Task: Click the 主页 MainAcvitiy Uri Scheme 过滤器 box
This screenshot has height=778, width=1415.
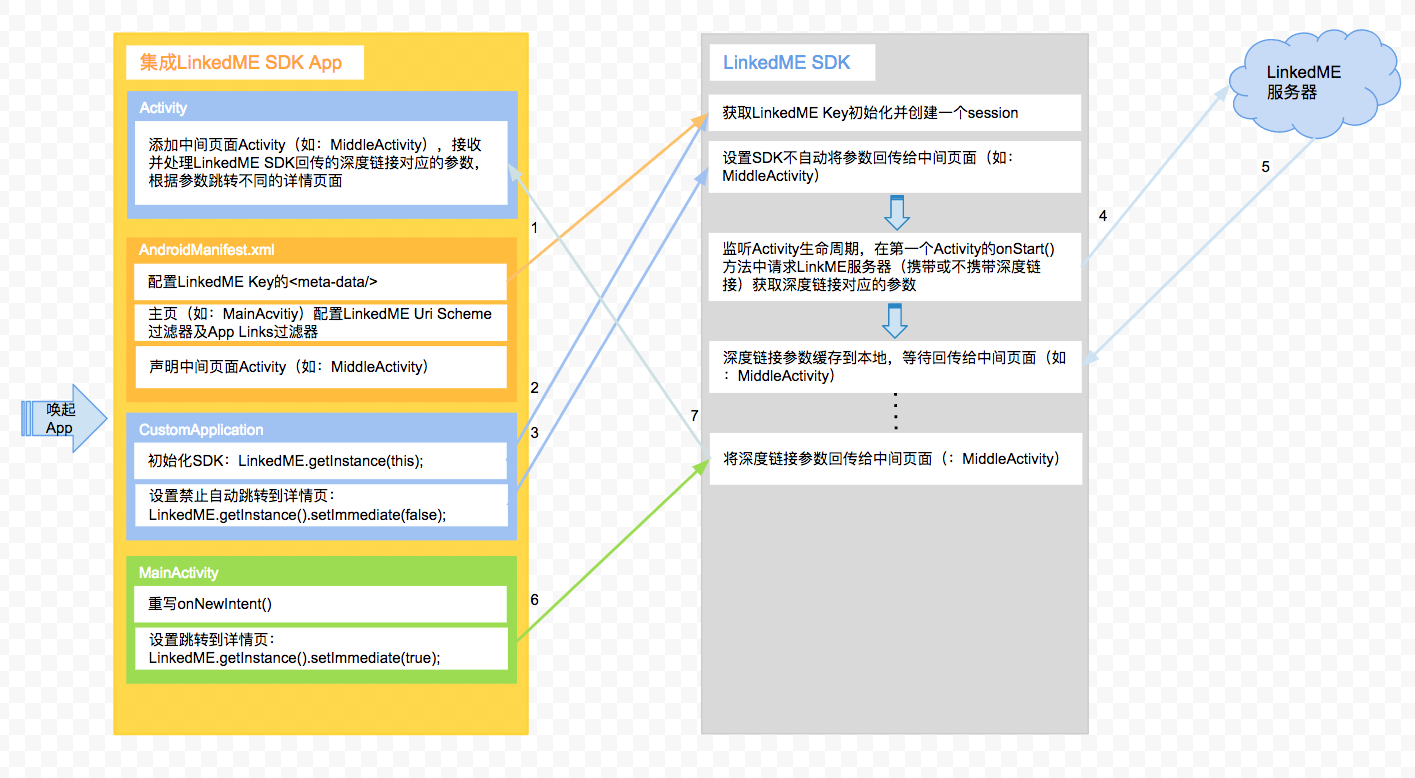Action: [321, 322]
